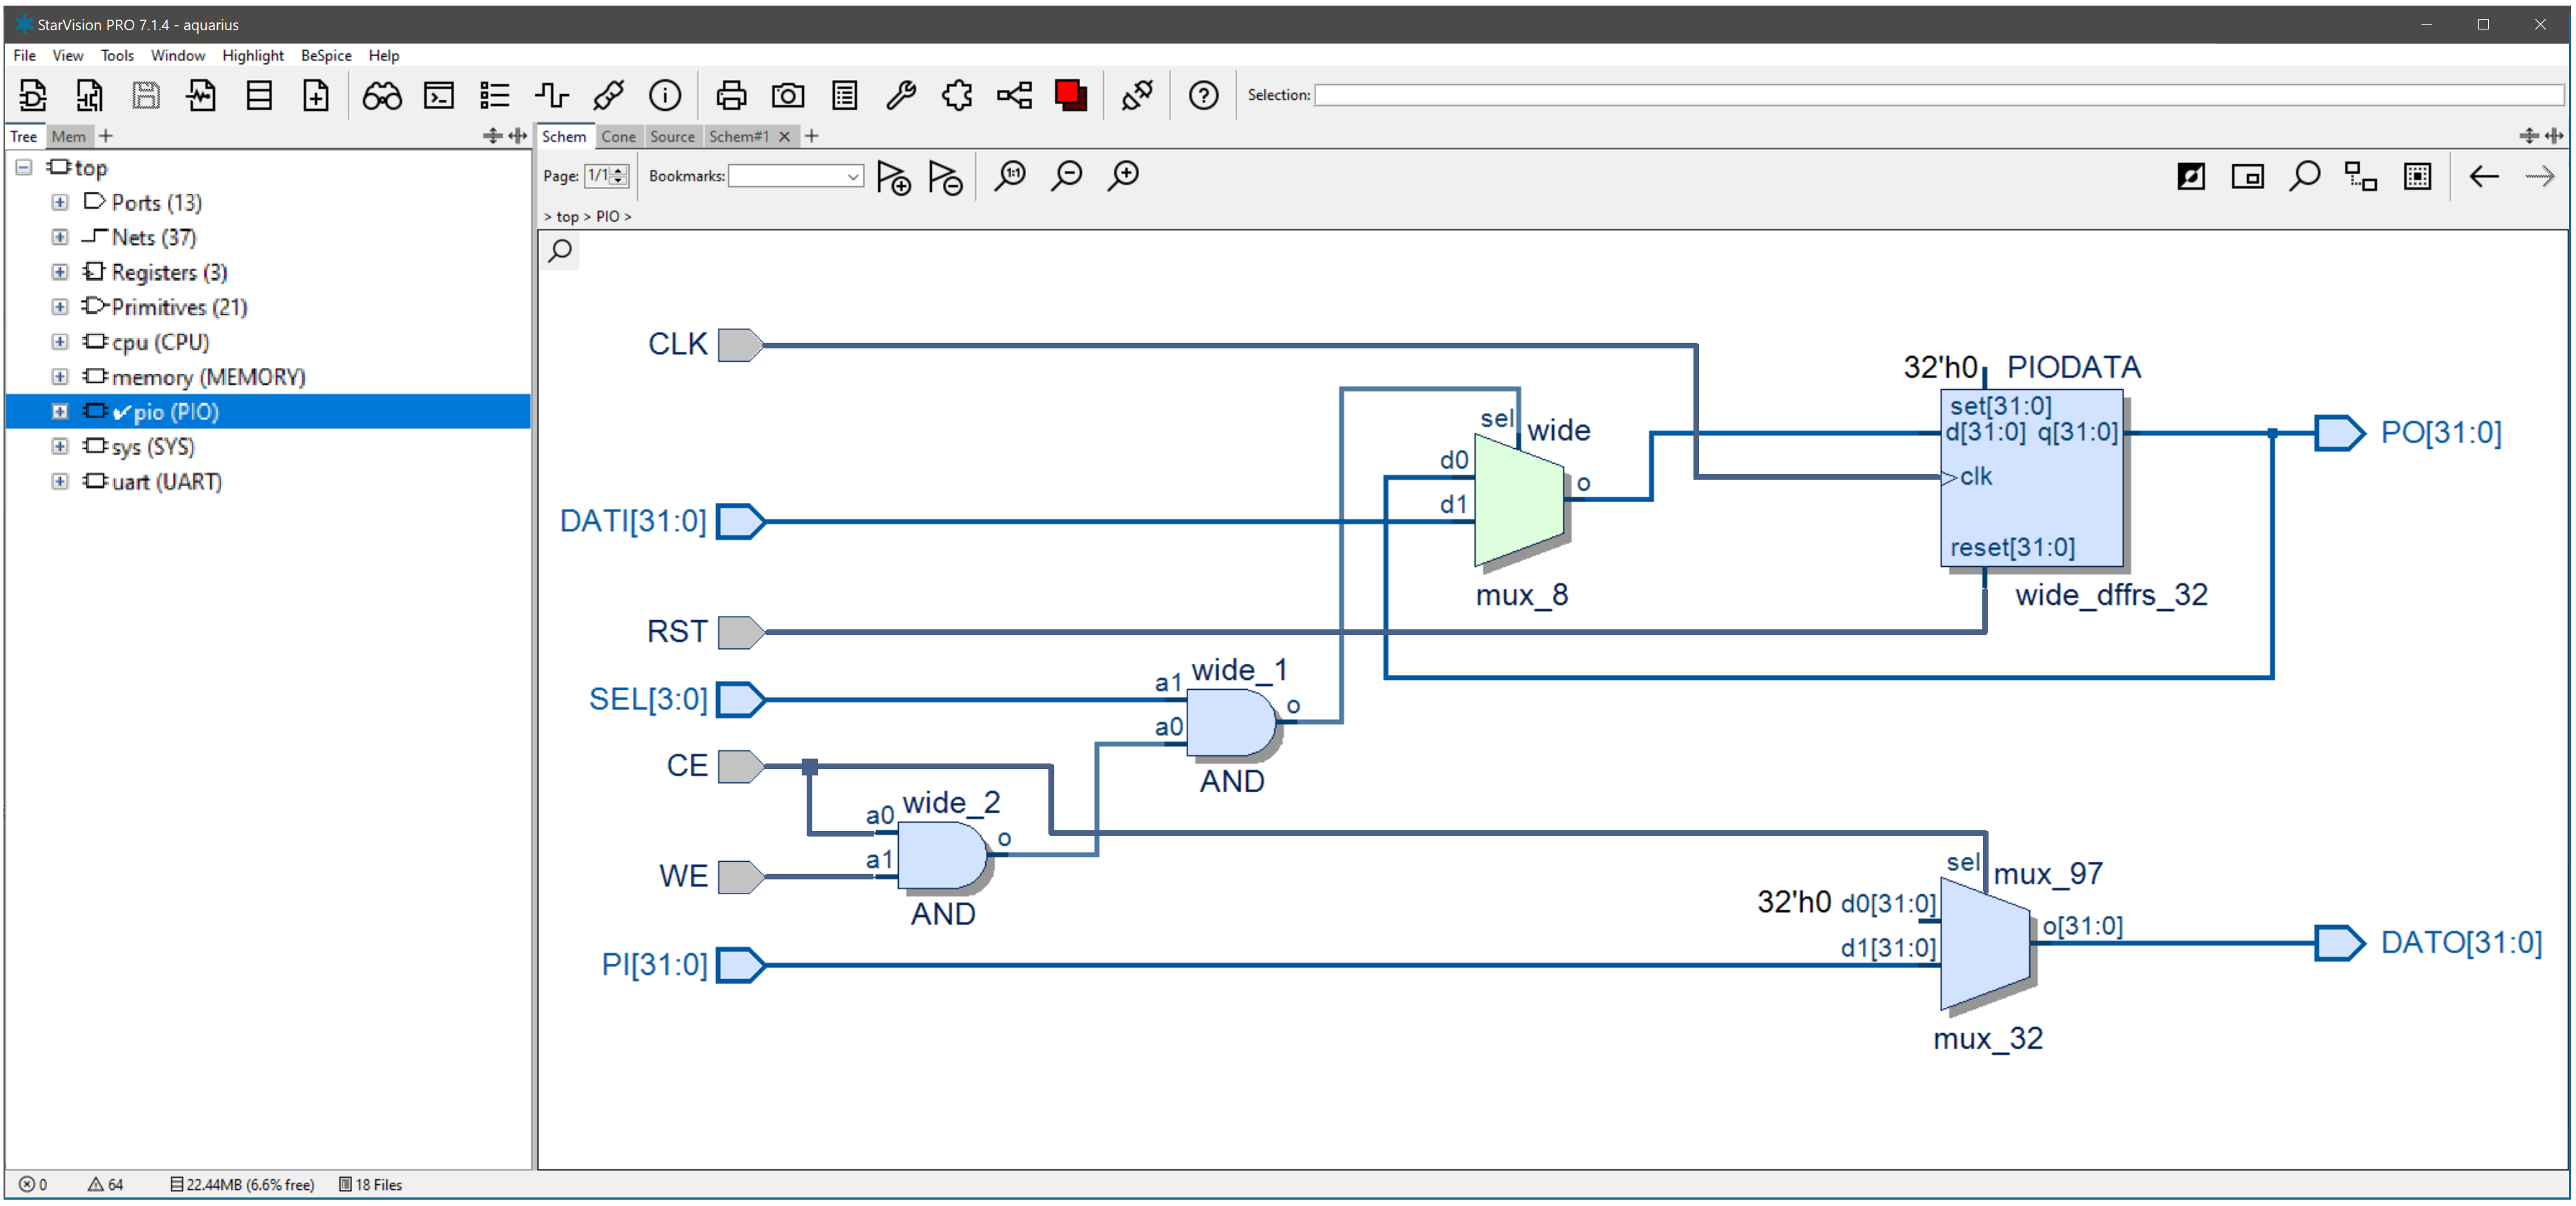Expand Registers (3) in tree
The image size is (2576, 1206).
60,272
